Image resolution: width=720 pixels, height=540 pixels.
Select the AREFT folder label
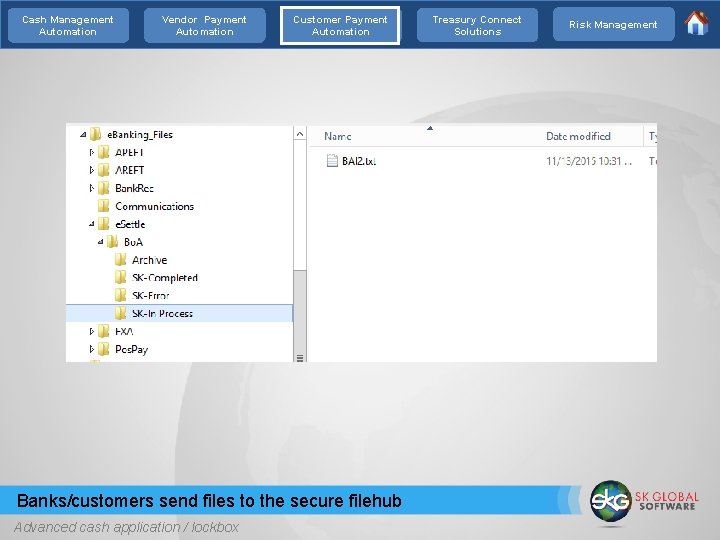pyautogui.click(x=129, y=170)
